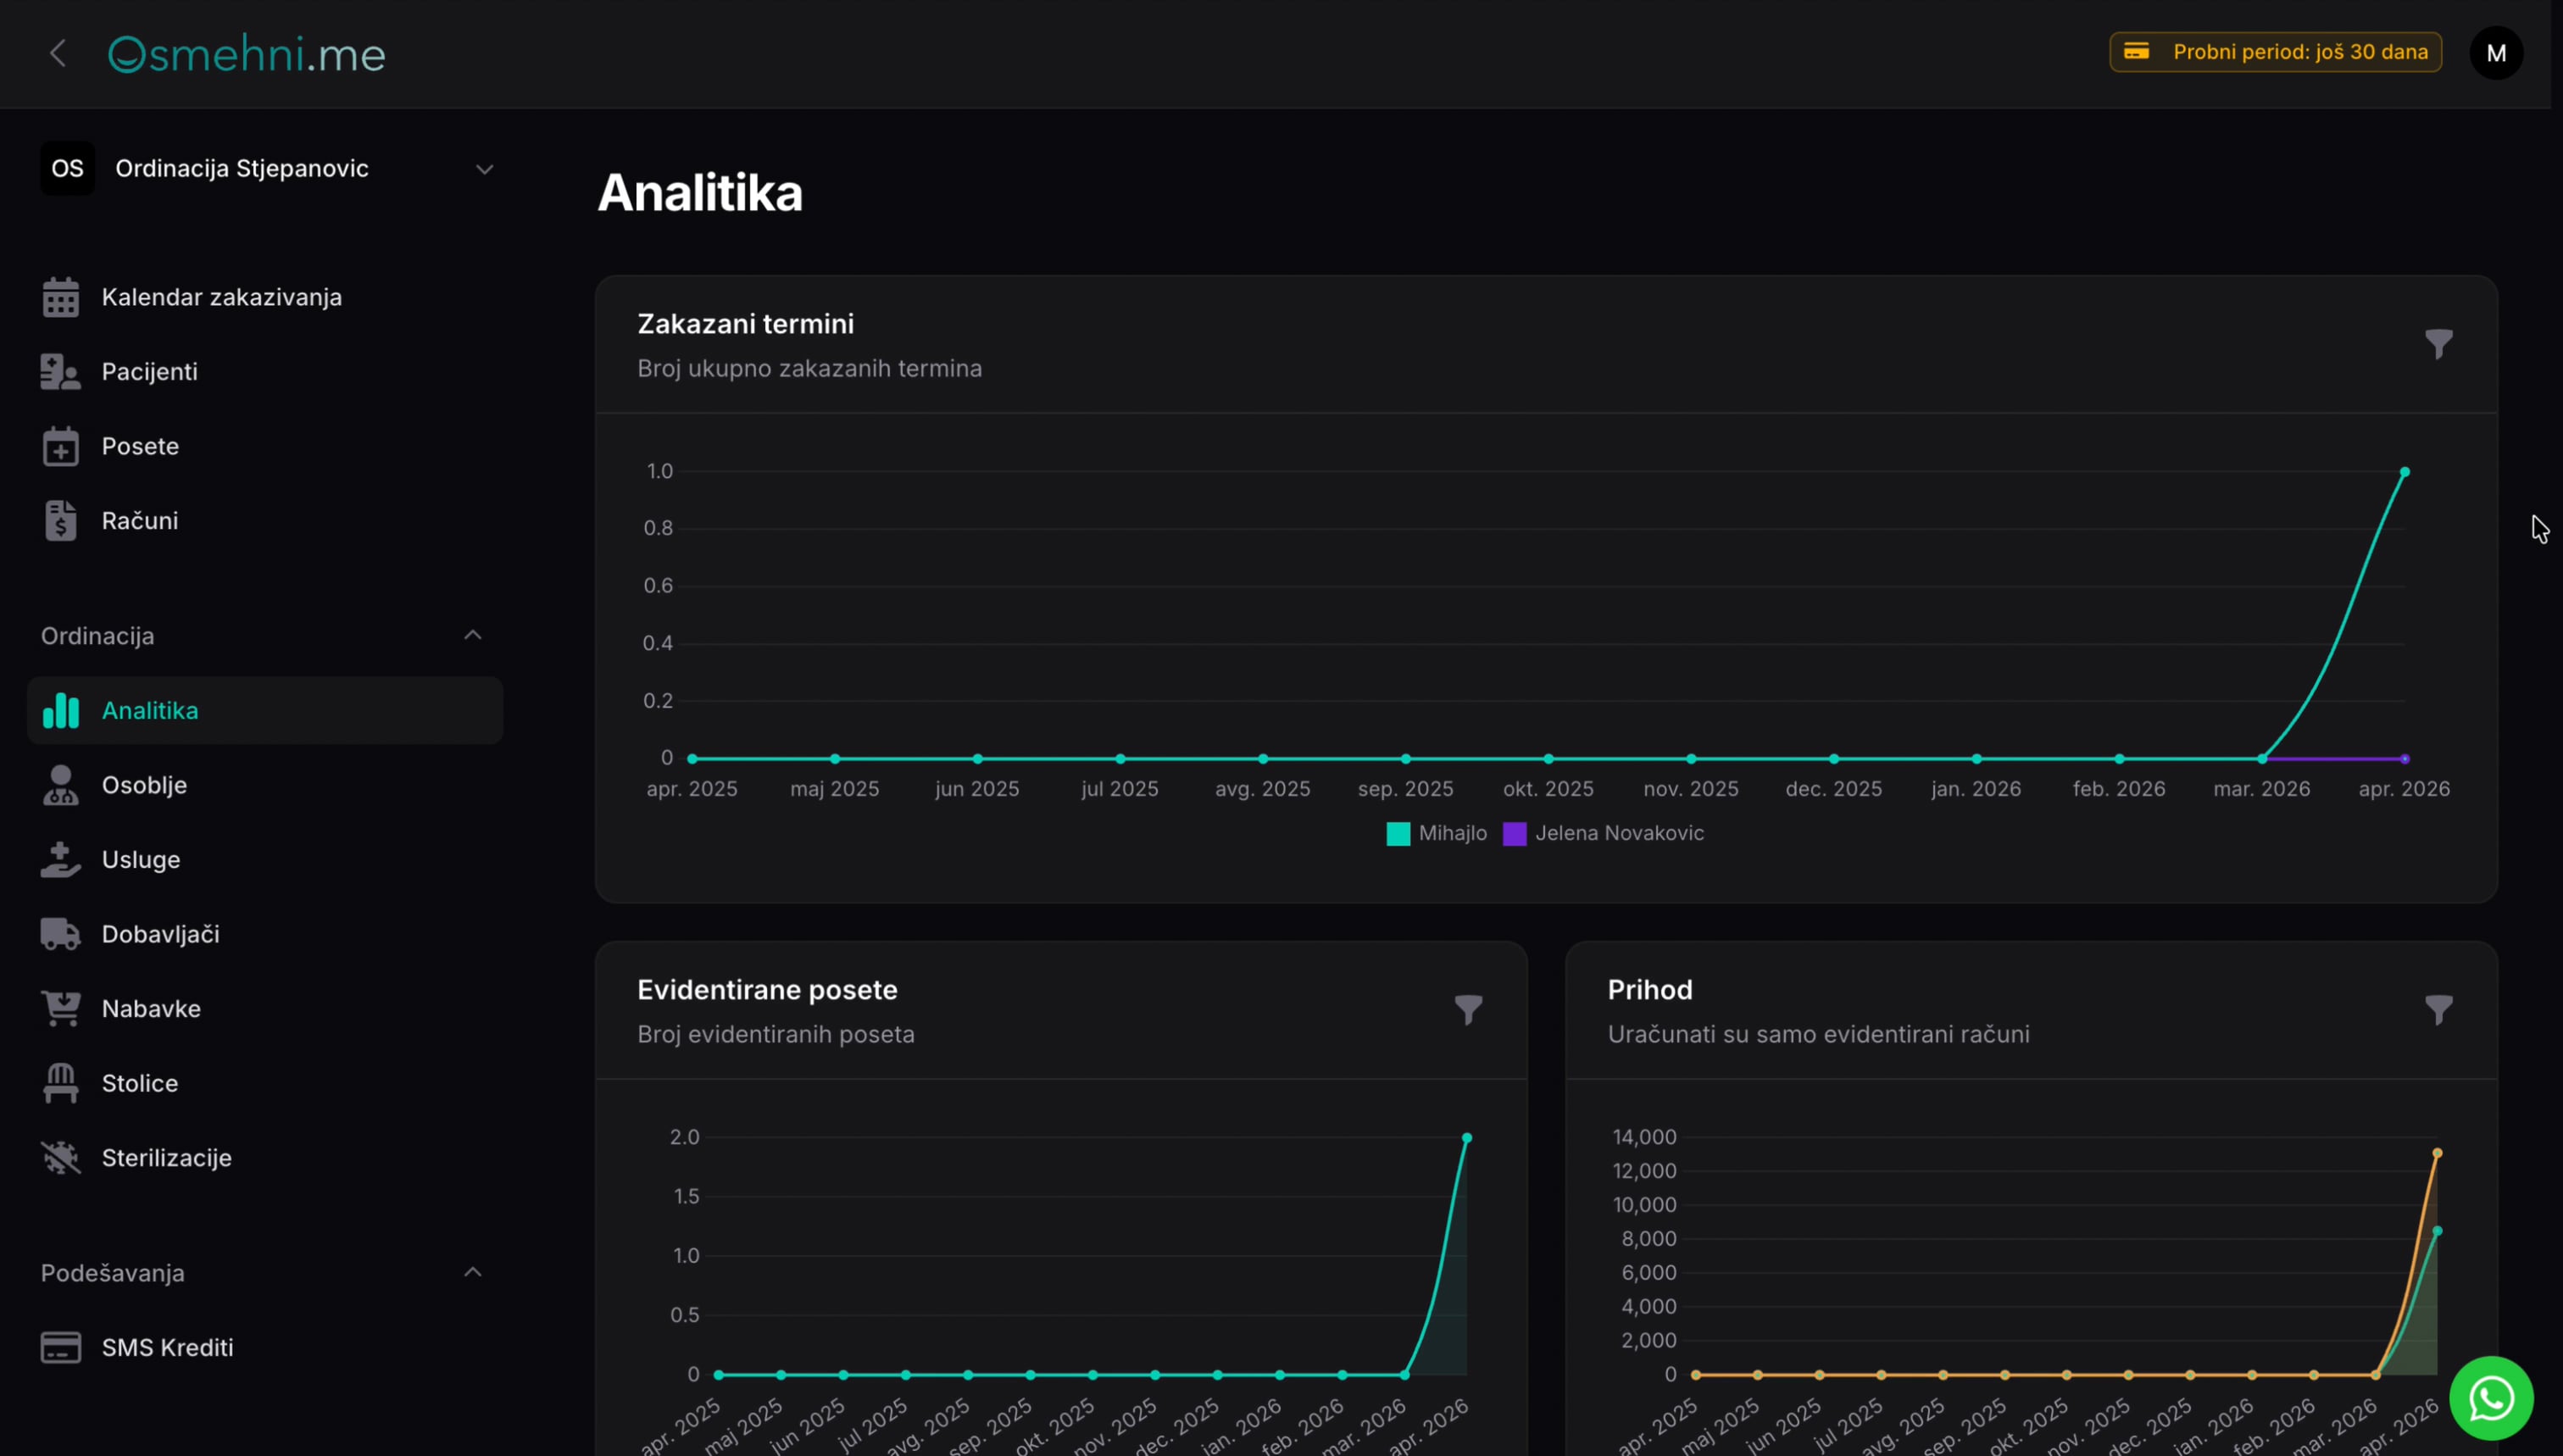2563x1456 pixels.
Task: Toggle Mihajlo series in legend
Action: click(x=1436, y=833)
